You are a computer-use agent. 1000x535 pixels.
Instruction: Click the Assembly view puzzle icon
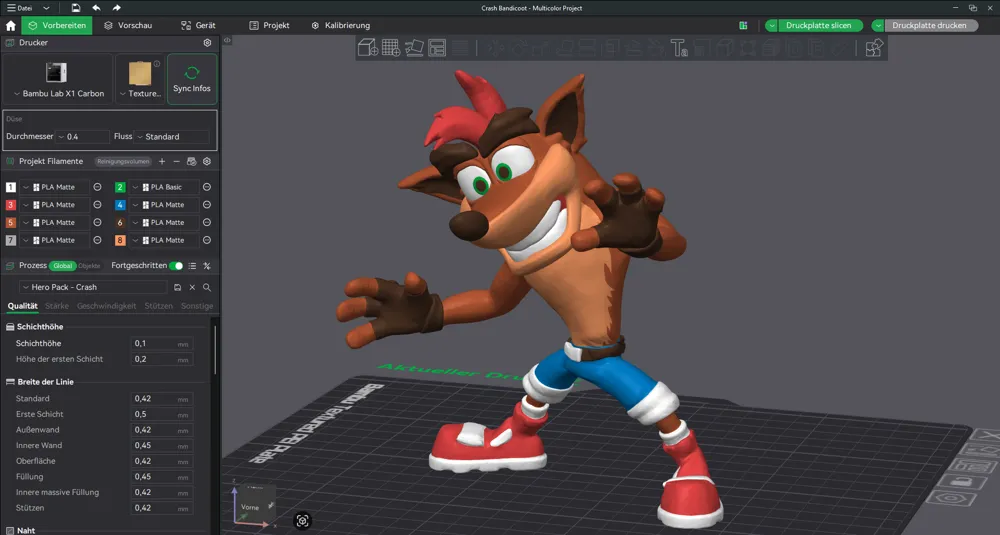874,48
